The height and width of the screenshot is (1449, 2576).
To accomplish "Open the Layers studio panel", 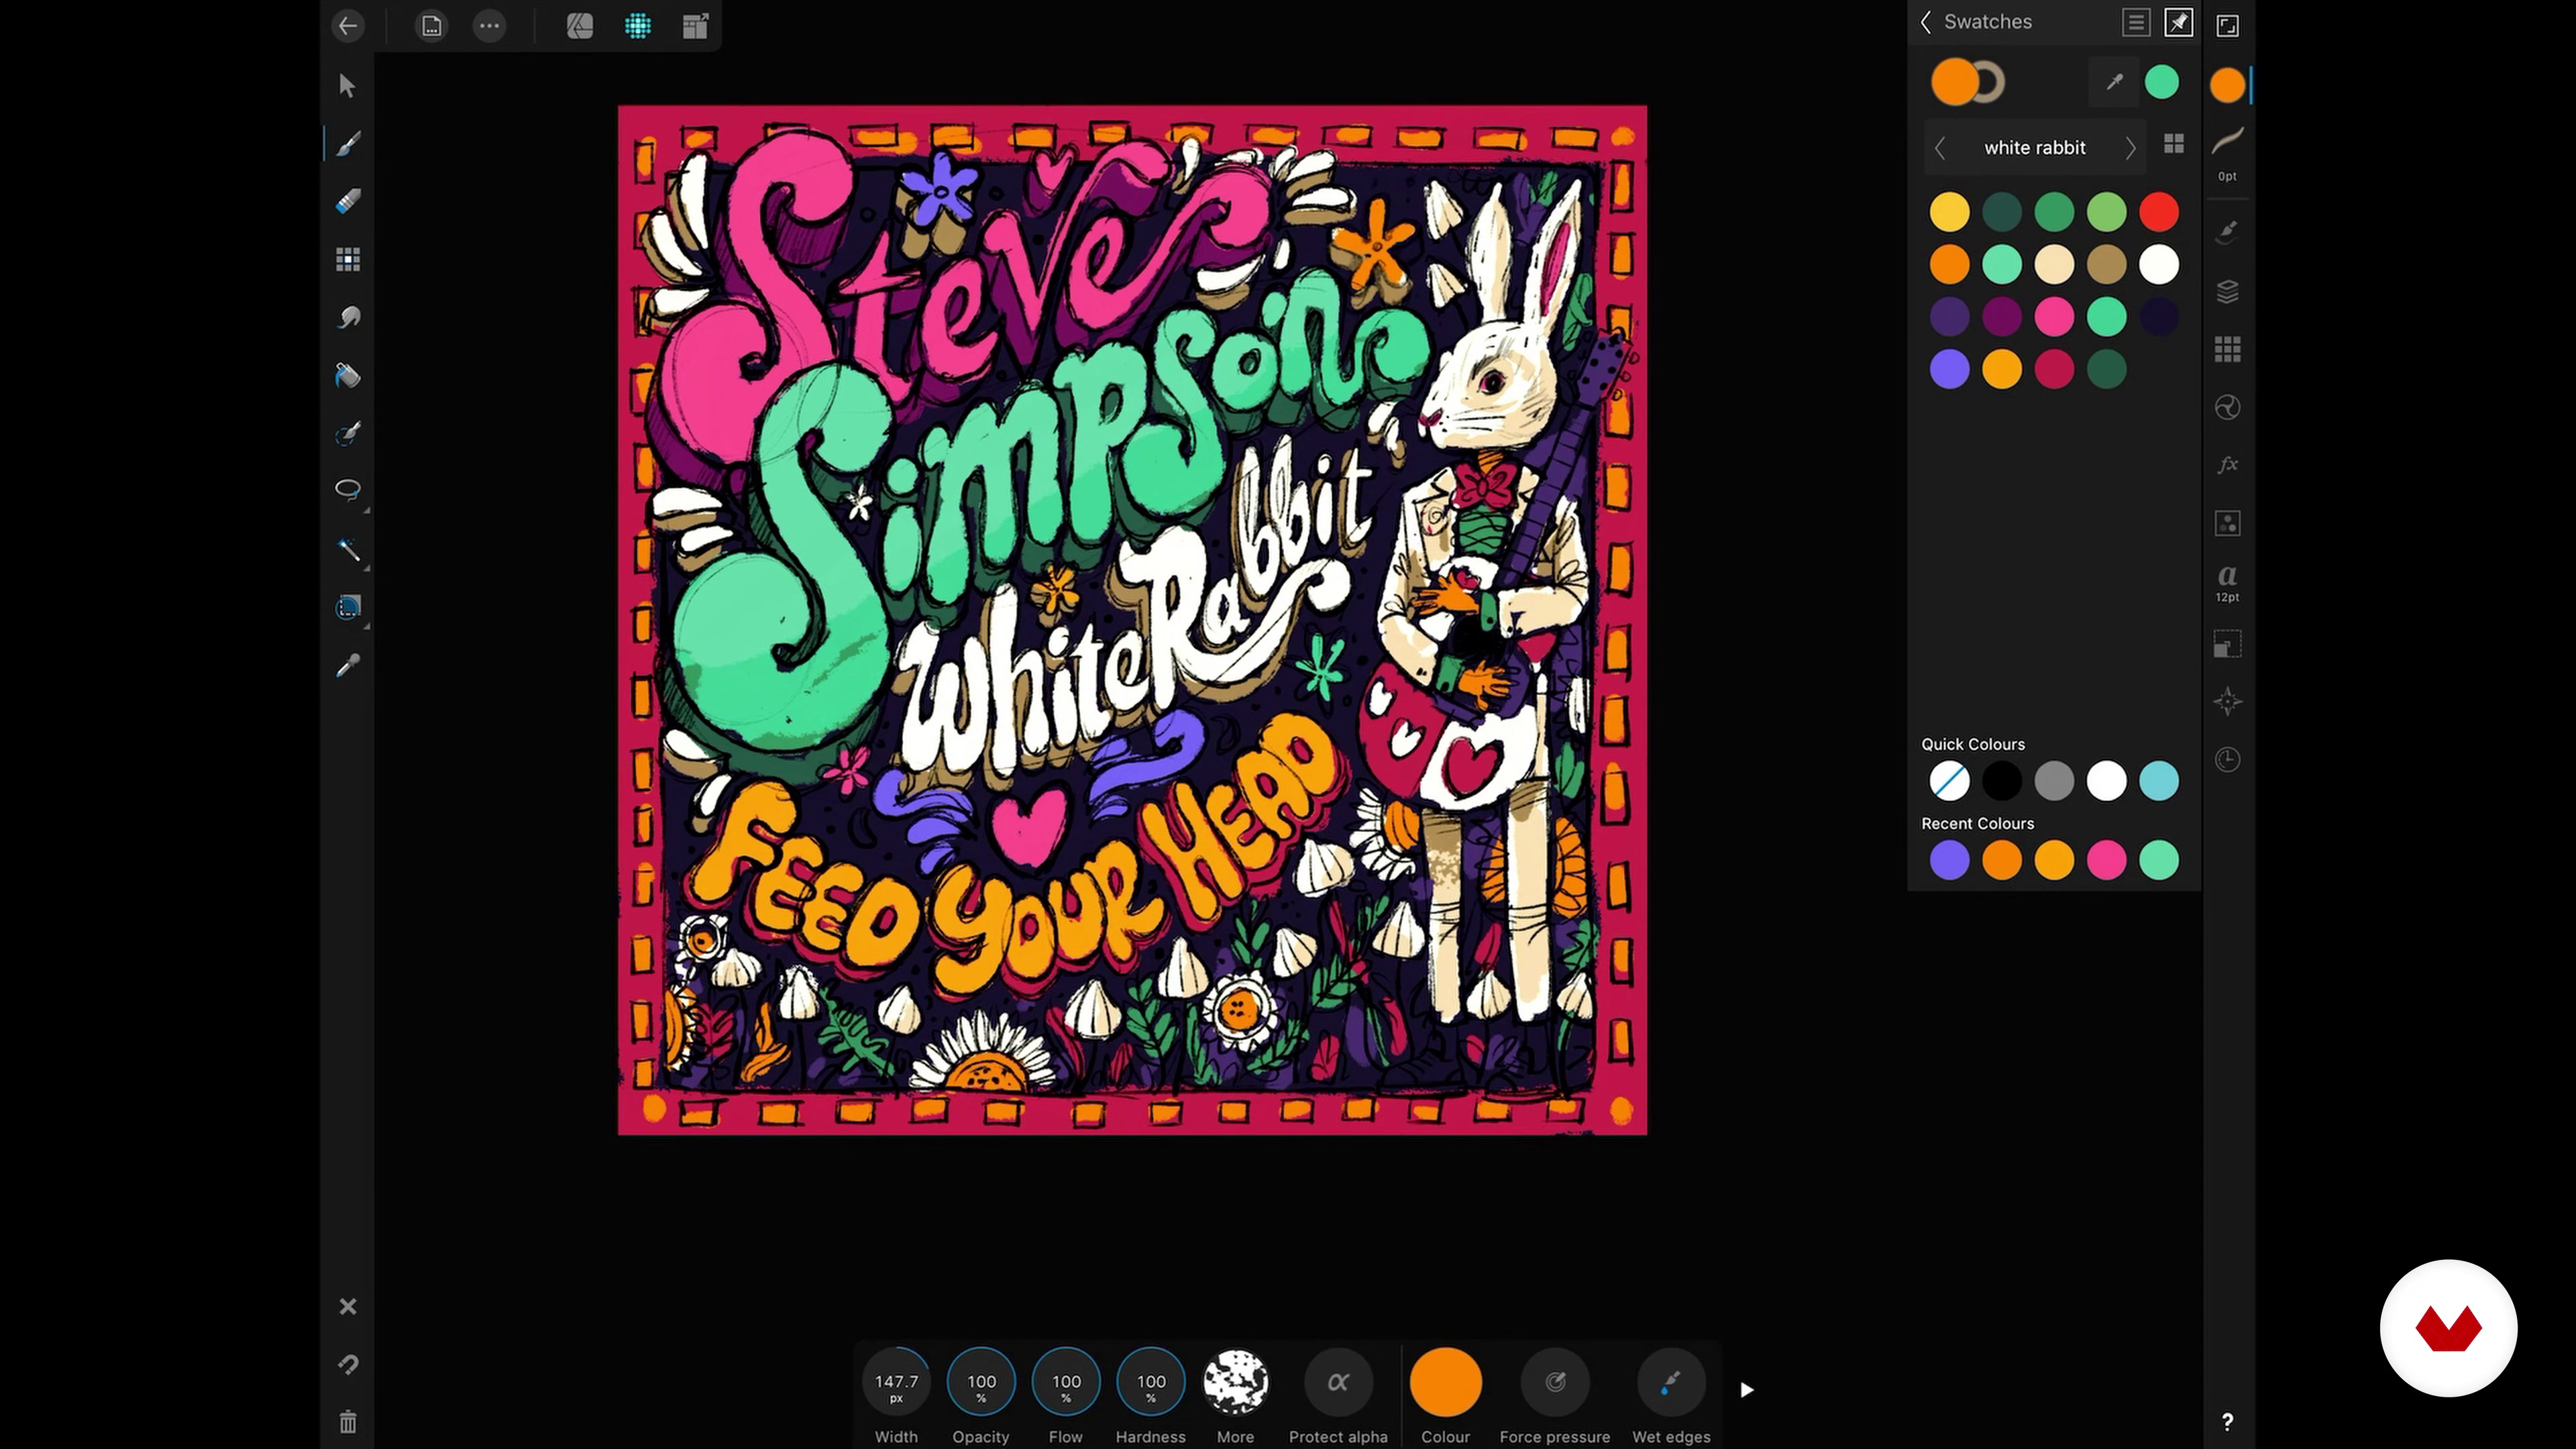I will (x=2227, y=292).
